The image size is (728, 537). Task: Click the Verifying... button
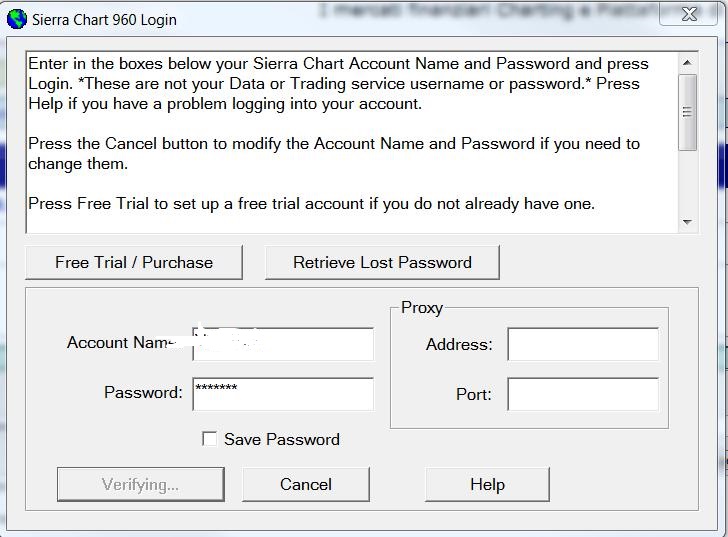coord(141,485)
